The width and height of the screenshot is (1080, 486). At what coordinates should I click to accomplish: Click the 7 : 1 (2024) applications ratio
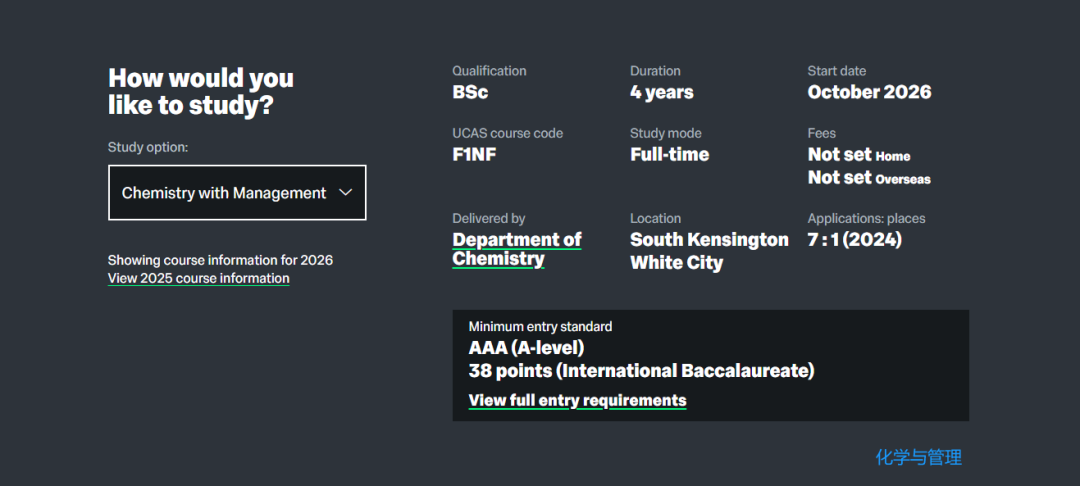tap(854, 239)
